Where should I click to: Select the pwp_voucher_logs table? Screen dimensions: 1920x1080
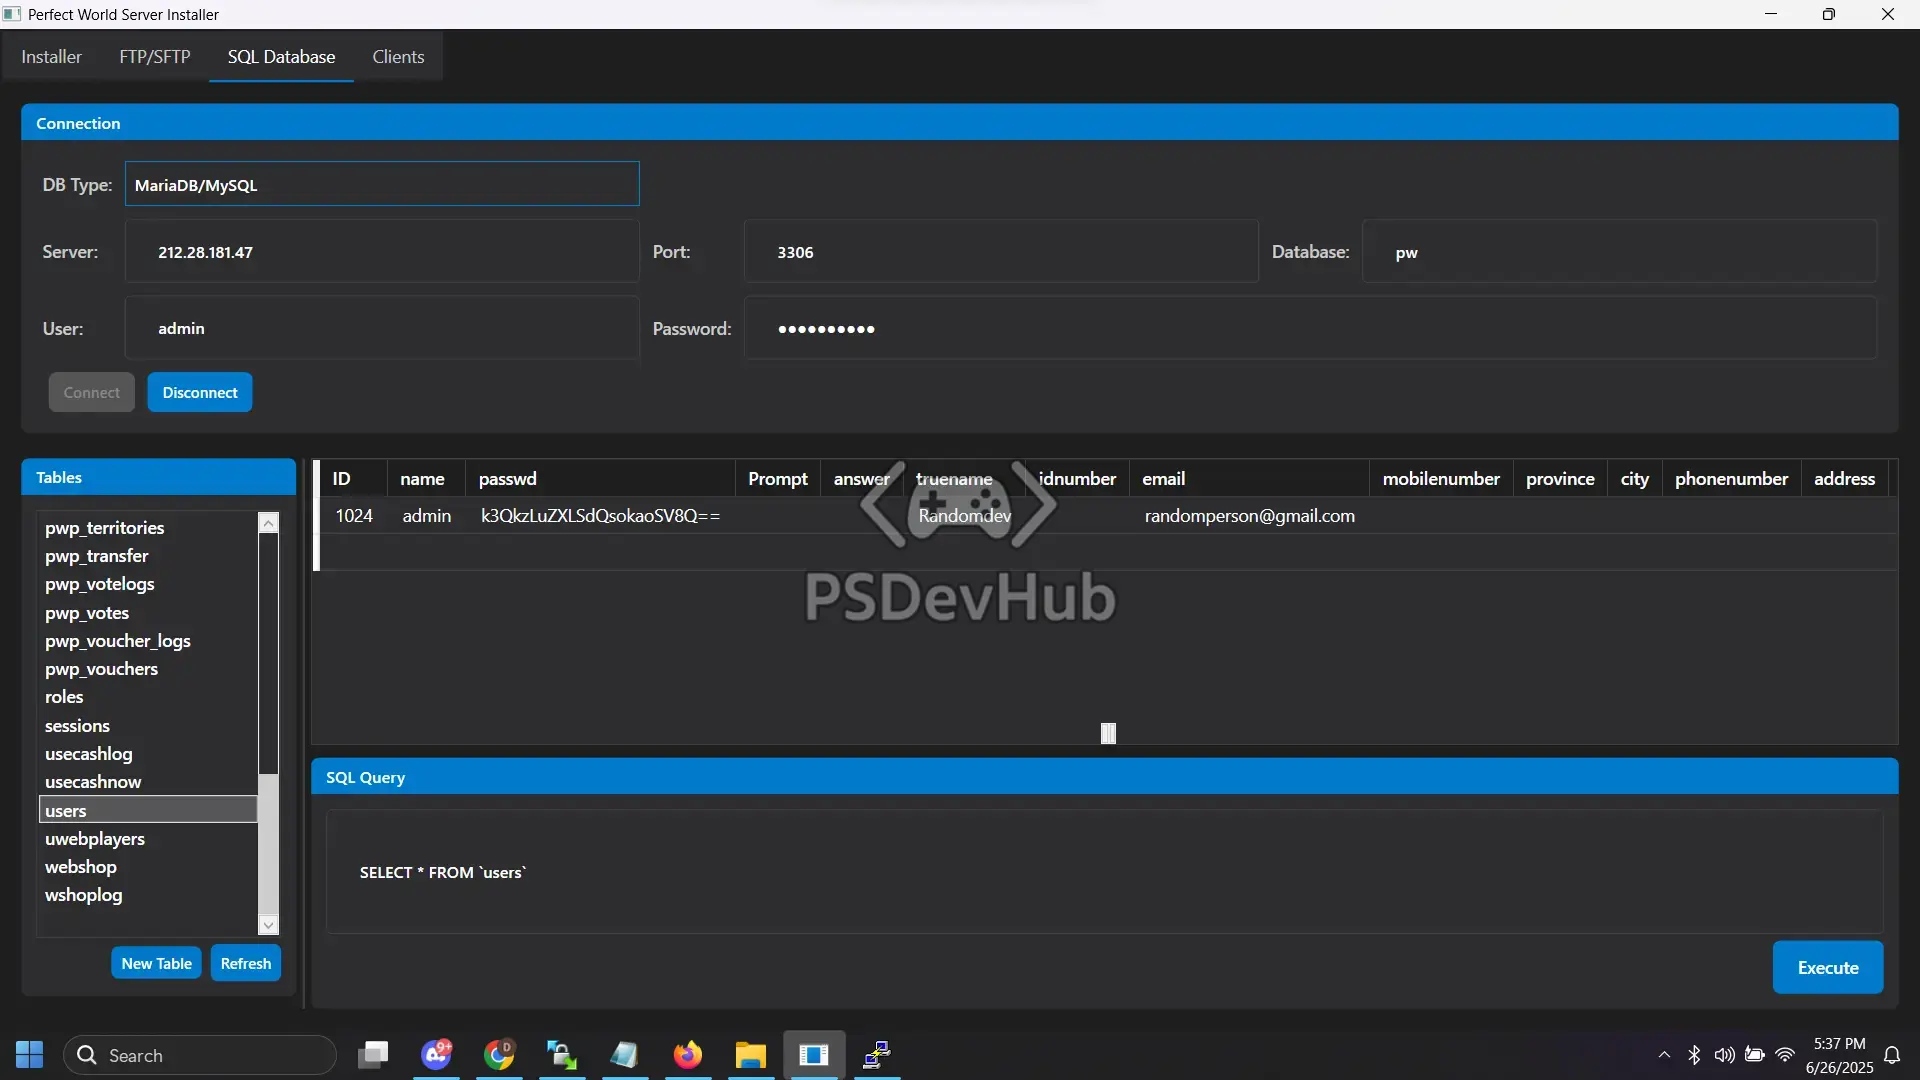148,641
